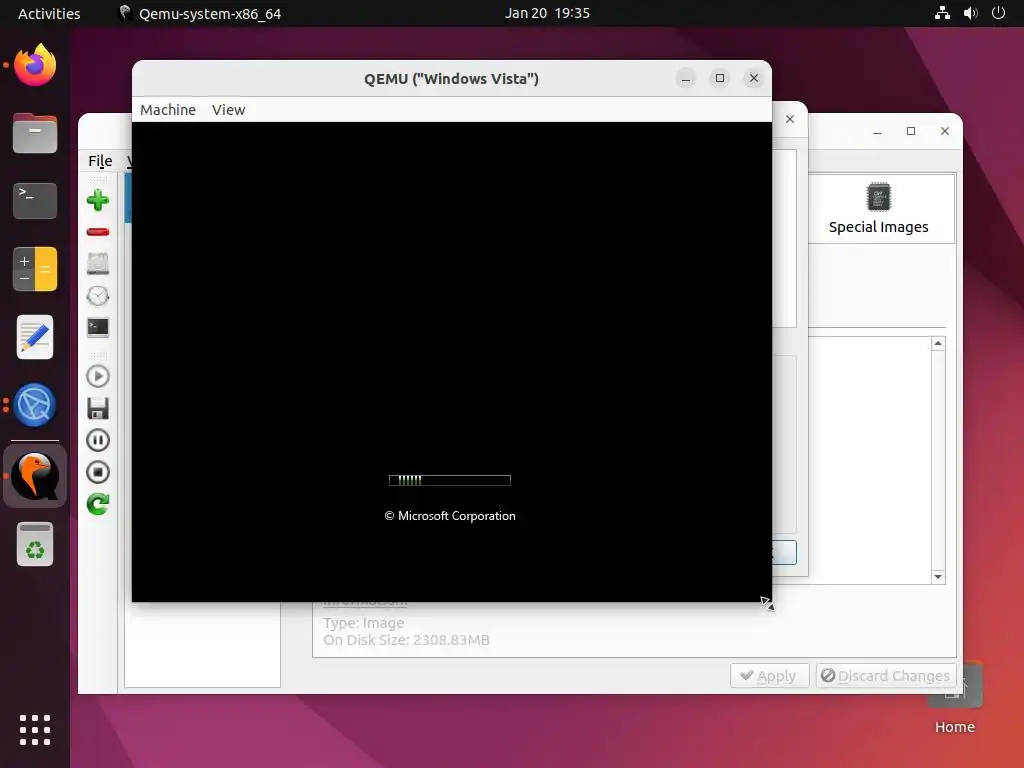This screenshot has width=1024, height=768.
Task: Click the green plus add VM icon
Action: pyautogui.click(x=98, y=200)
